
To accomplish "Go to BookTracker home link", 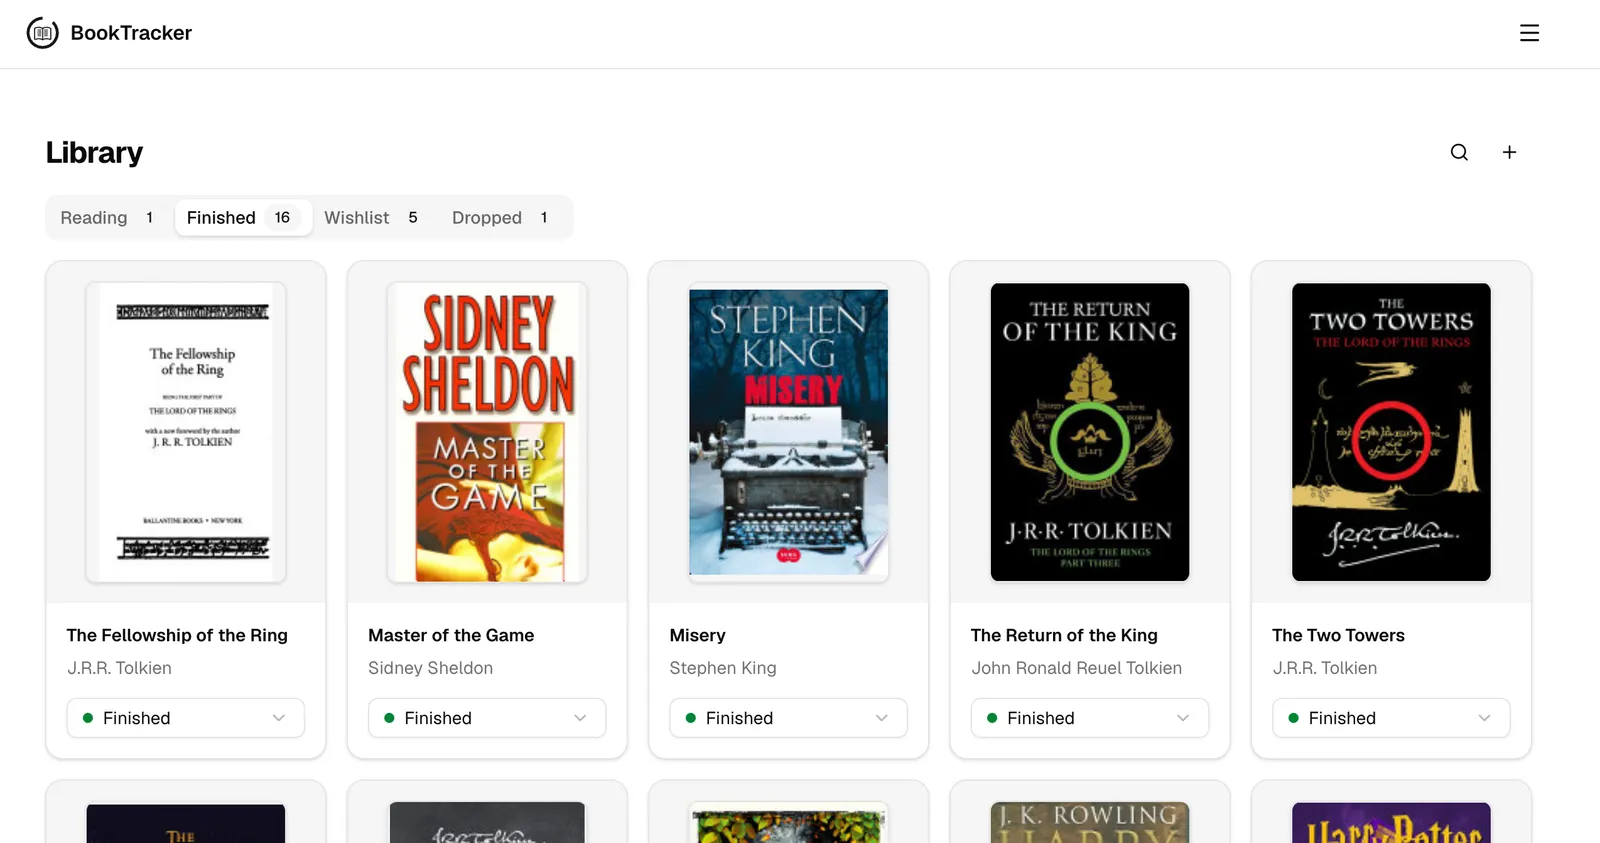I will click(109, 33).
